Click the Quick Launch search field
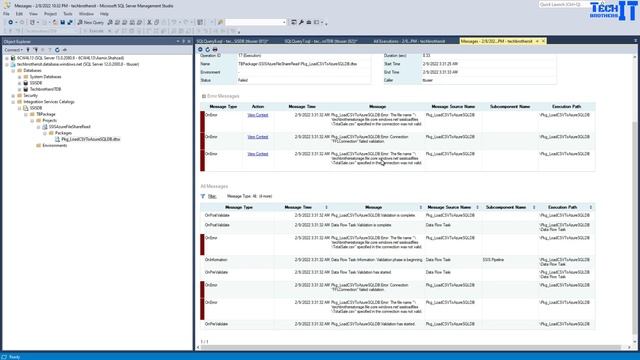The width and height of the screenshot is (640, 360). tap(563, 4)
